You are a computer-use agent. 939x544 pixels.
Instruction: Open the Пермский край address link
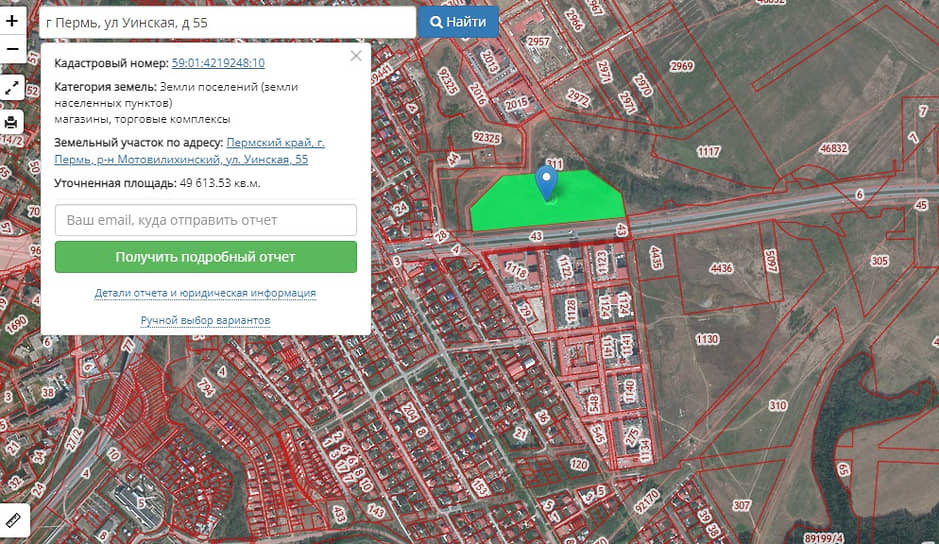275,143
